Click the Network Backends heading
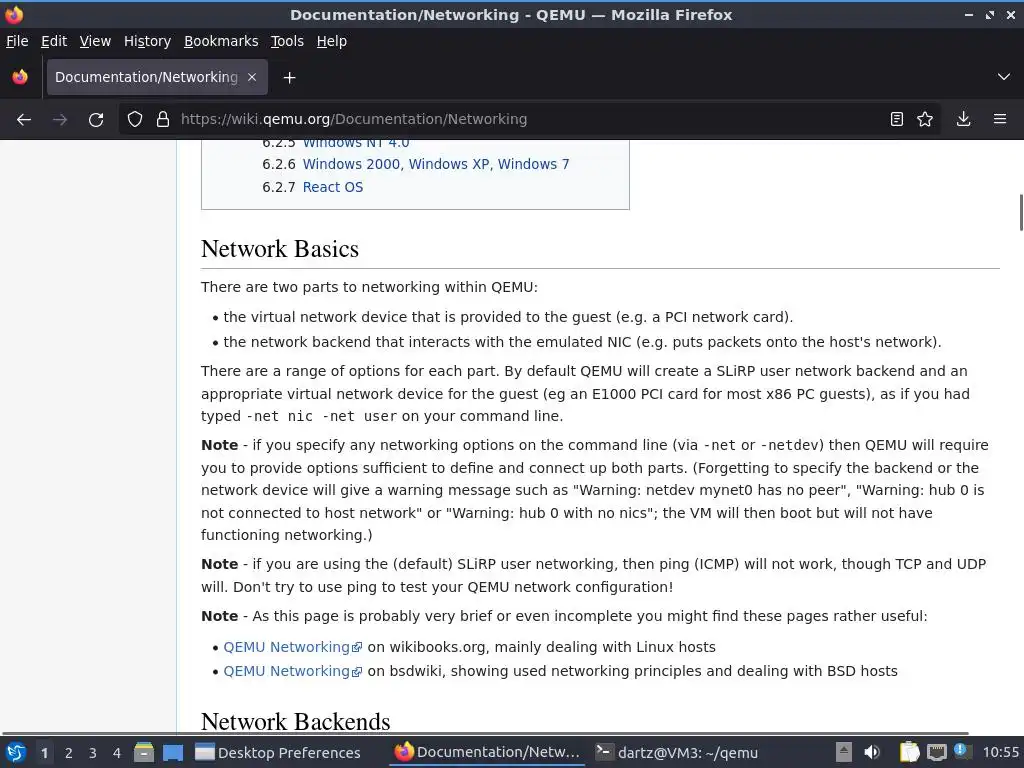This screenshot has width=1024, height=768. pos(295,721)
